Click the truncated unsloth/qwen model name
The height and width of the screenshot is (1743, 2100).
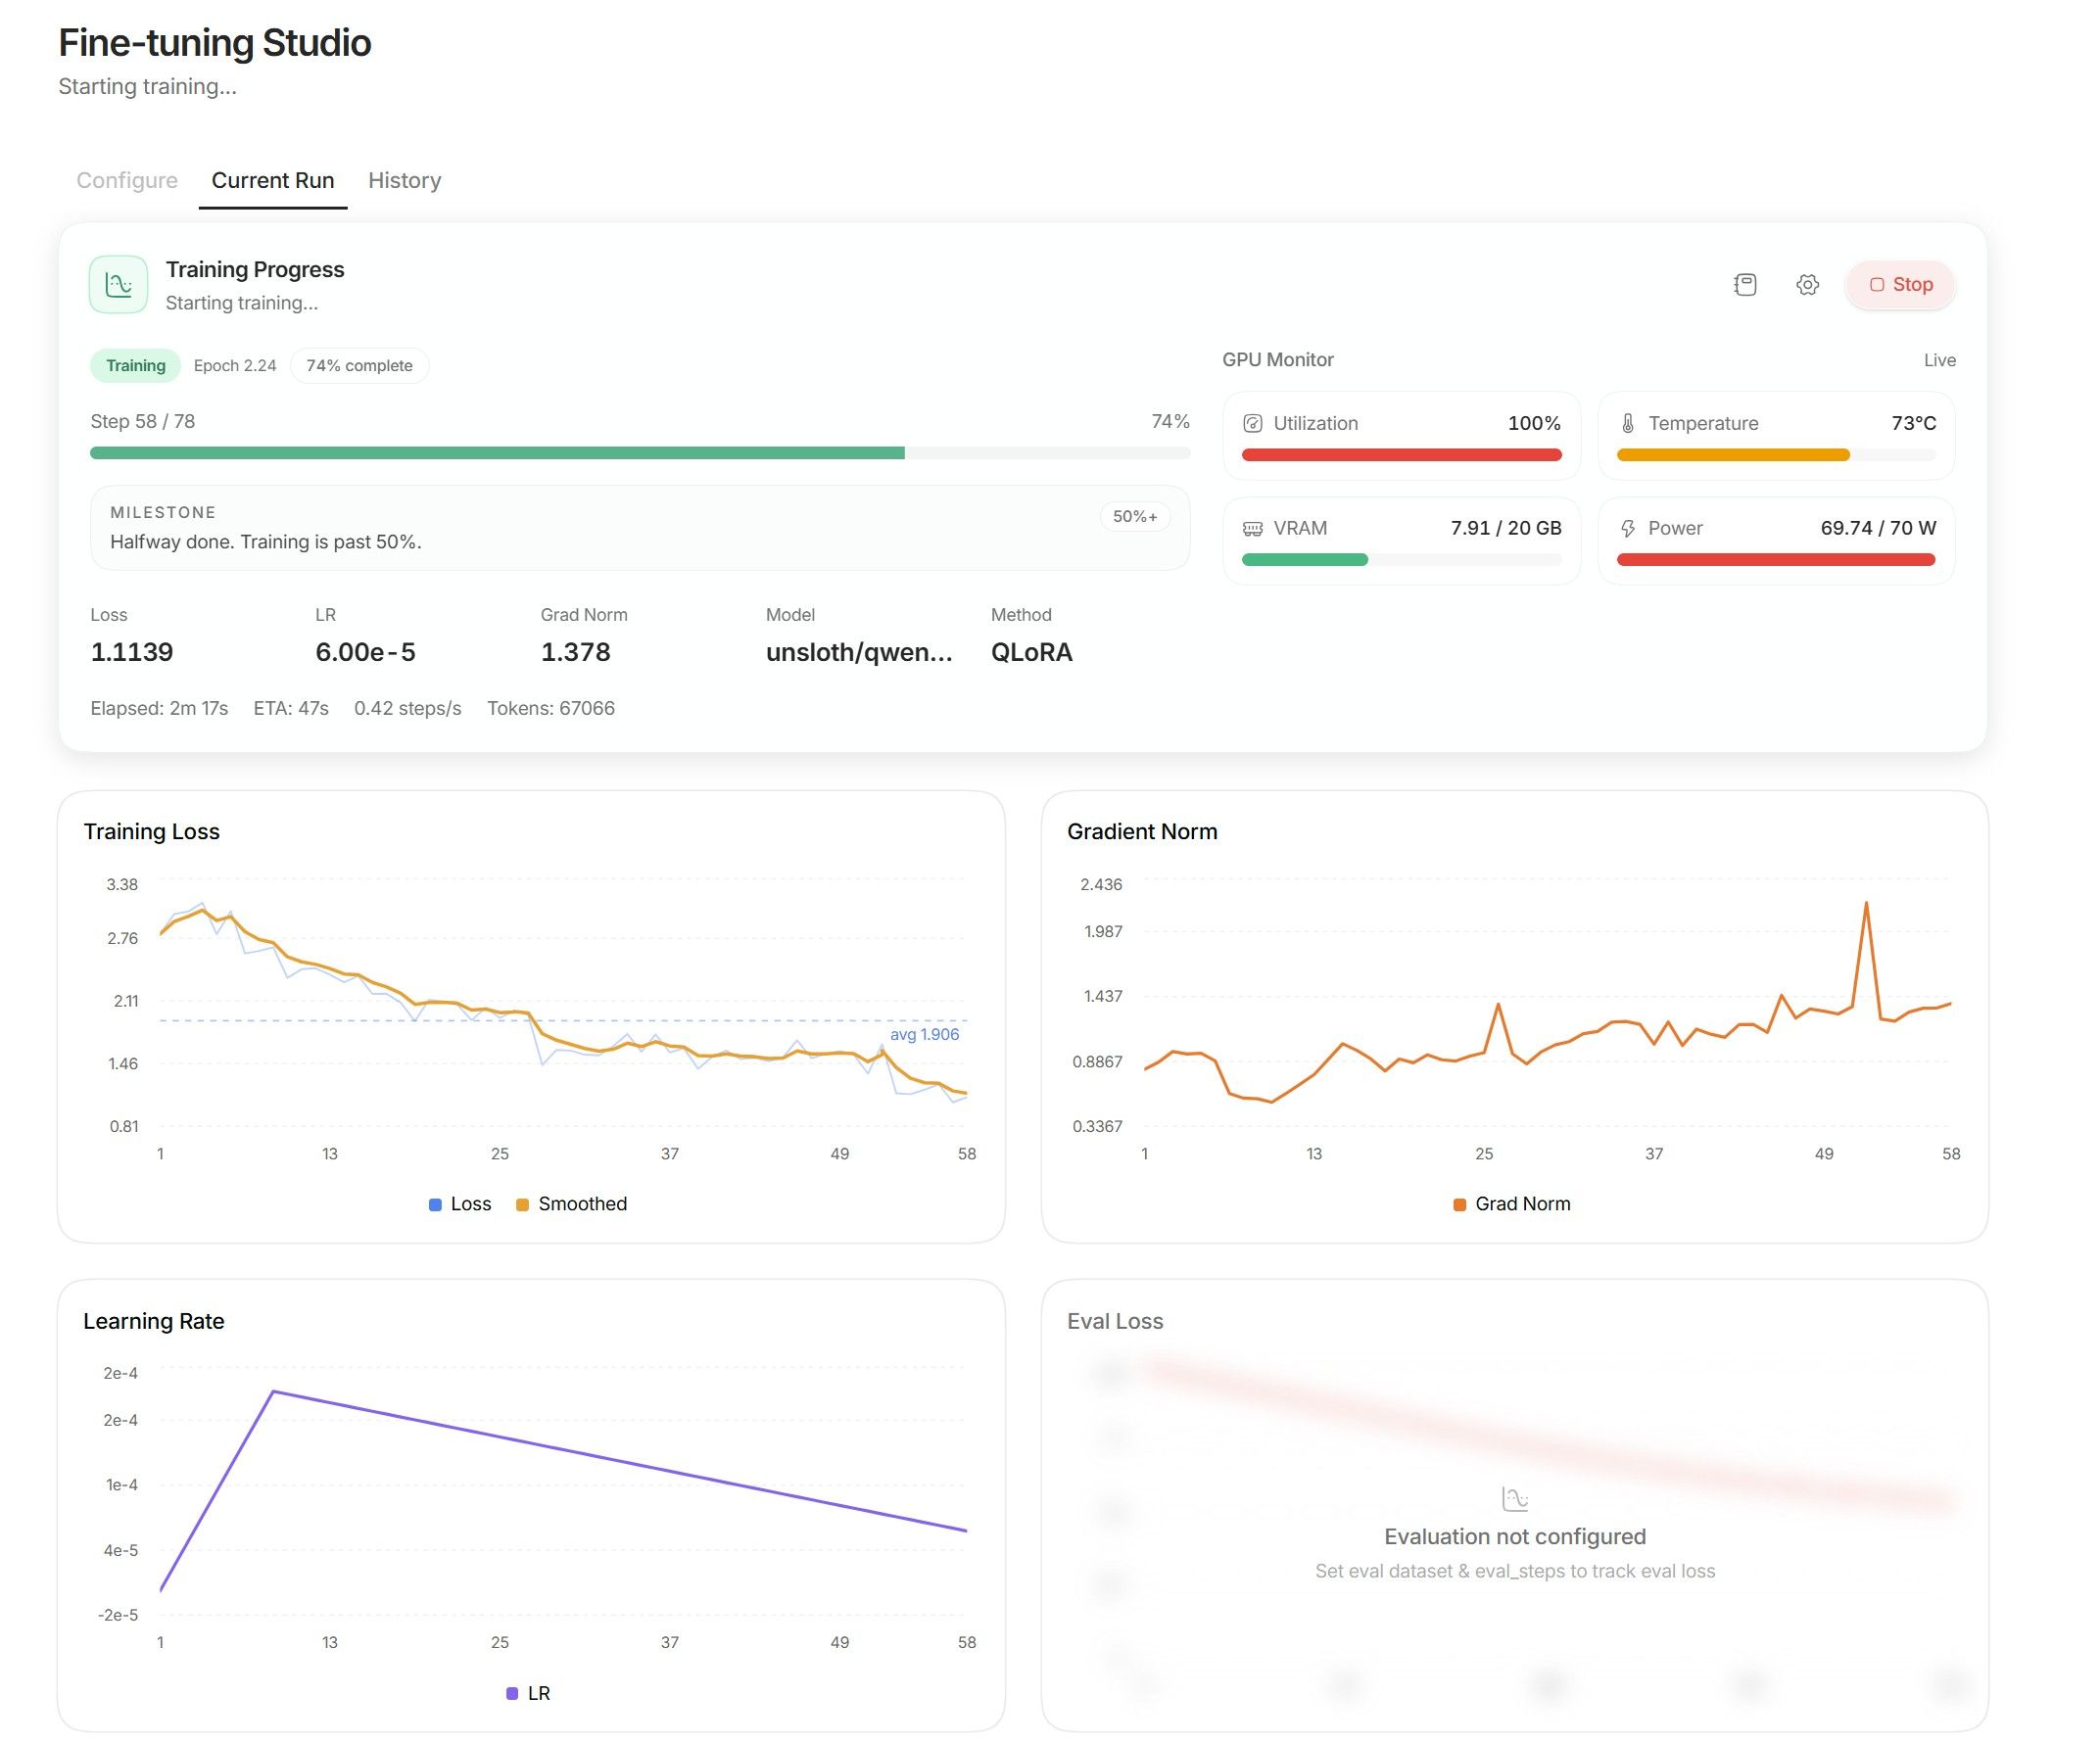859,652
